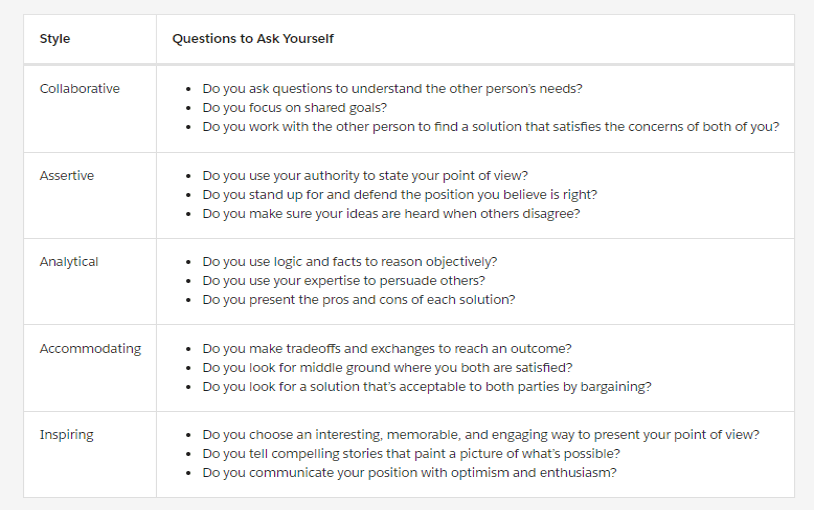The height and width of the screenshot is (510, 814).
Task: Click the question about tradeoffs and exchanges
Action: 386,349
